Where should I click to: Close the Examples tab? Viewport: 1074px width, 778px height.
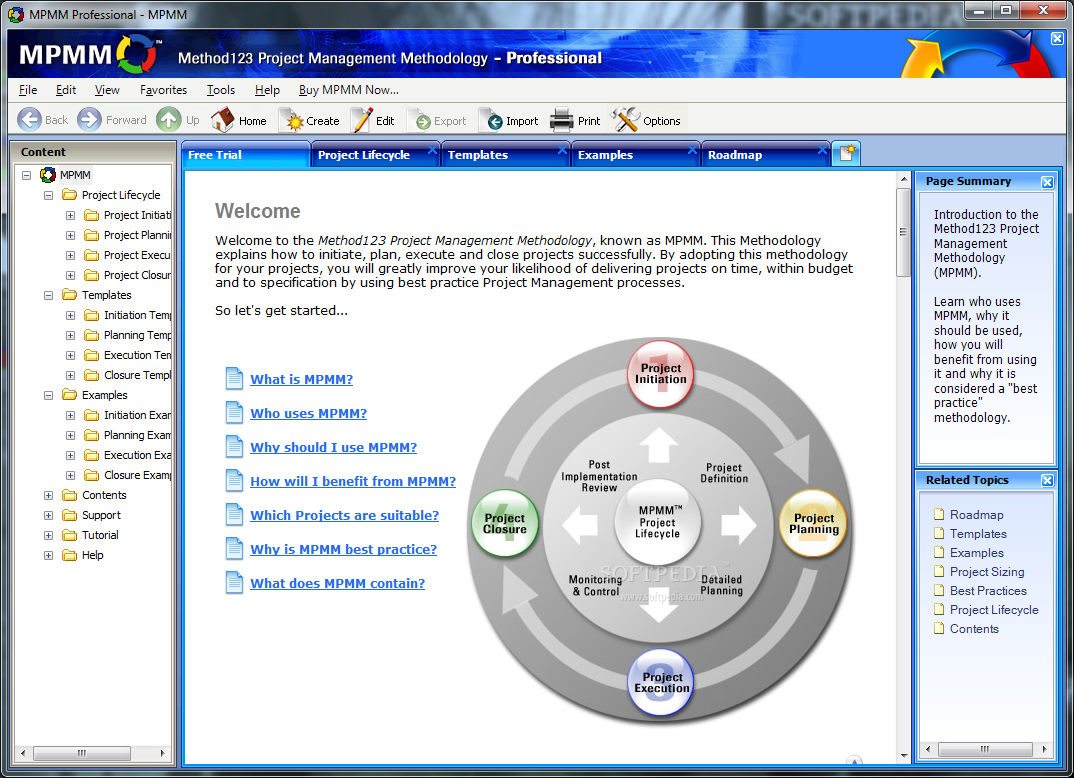692,149
